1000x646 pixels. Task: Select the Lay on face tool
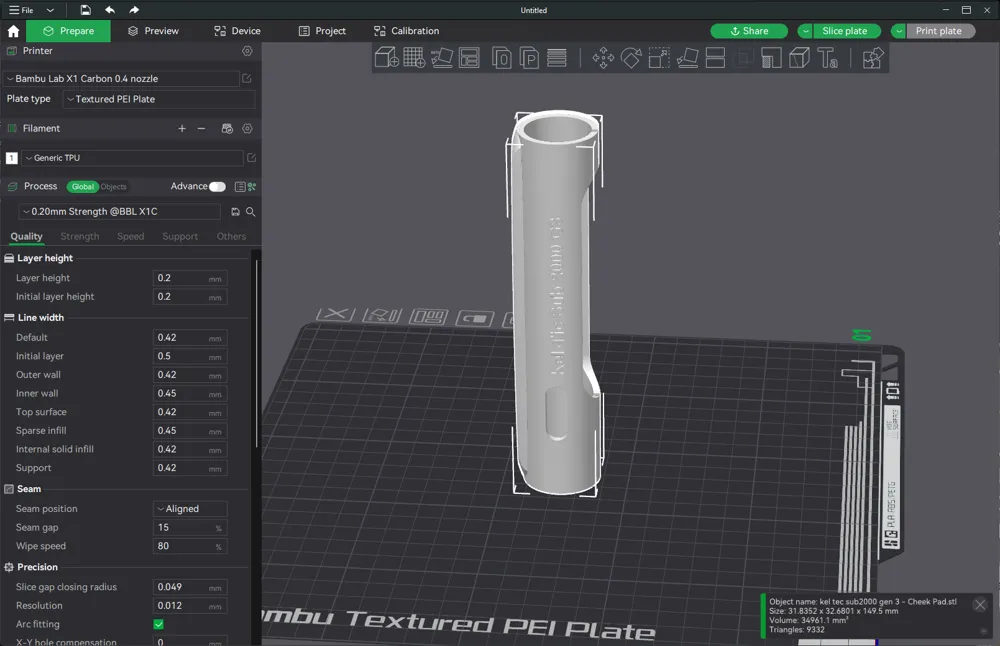(688, 58)
